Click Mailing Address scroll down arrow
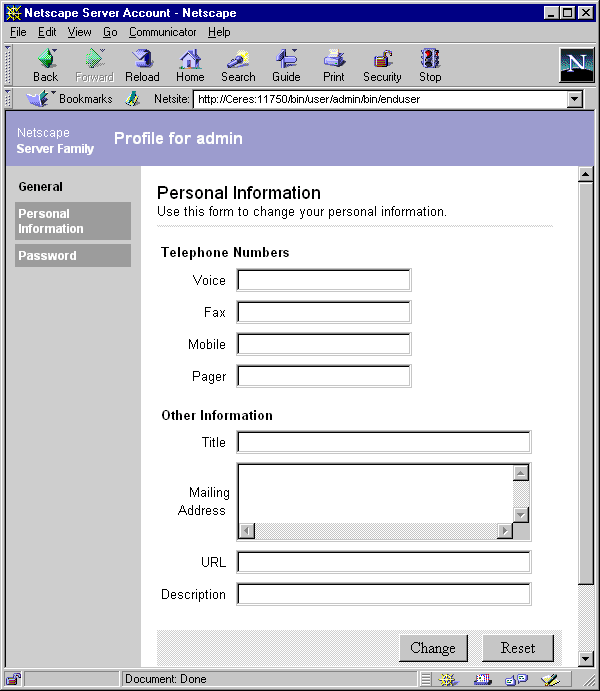 click(521, 515)
